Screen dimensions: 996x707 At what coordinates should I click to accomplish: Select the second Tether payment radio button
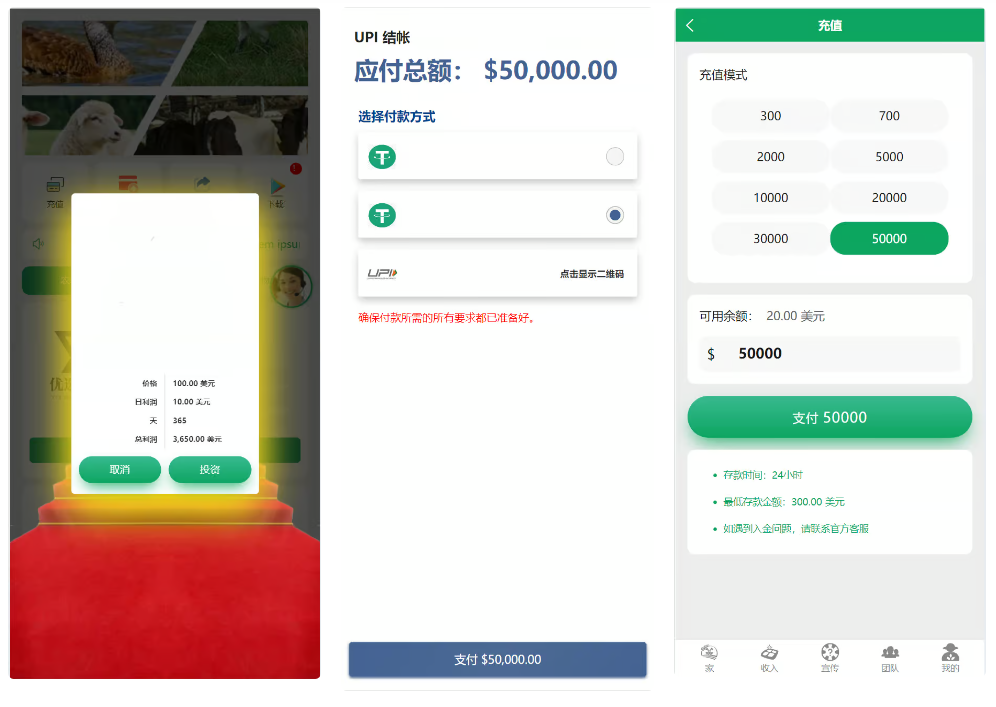point(615,215)
